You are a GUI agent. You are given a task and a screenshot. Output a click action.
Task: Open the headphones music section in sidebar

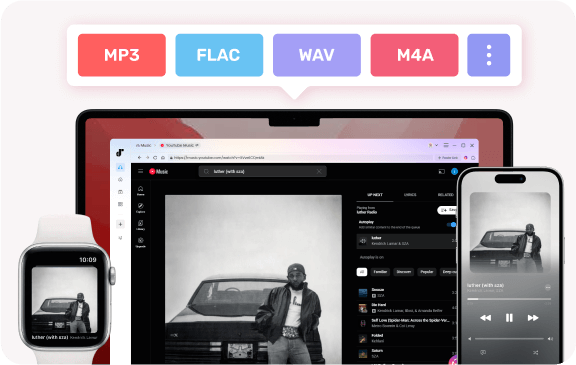click(120, 167)
